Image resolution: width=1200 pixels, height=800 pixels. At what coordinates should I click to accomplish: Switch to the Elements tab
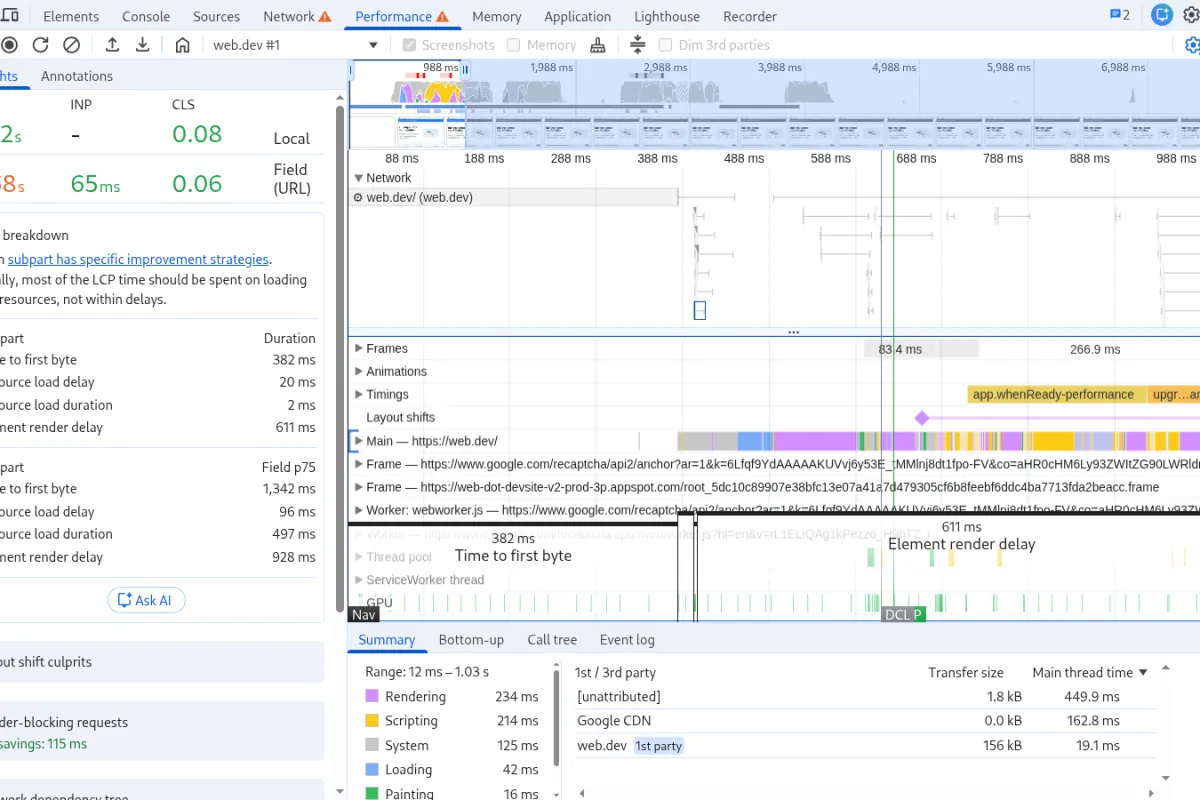click(71, 16)
